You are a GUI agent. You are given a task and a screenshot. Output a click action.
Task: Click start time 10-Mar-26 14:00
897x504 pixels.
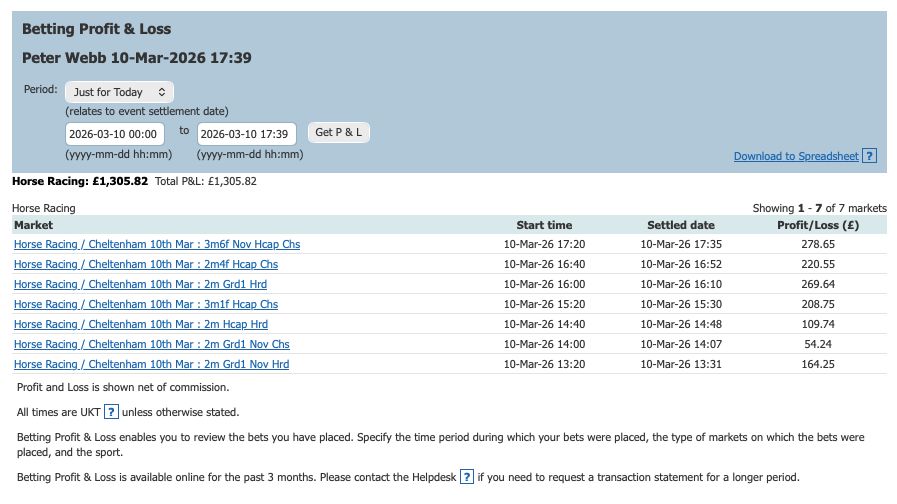tap(544, 344)
